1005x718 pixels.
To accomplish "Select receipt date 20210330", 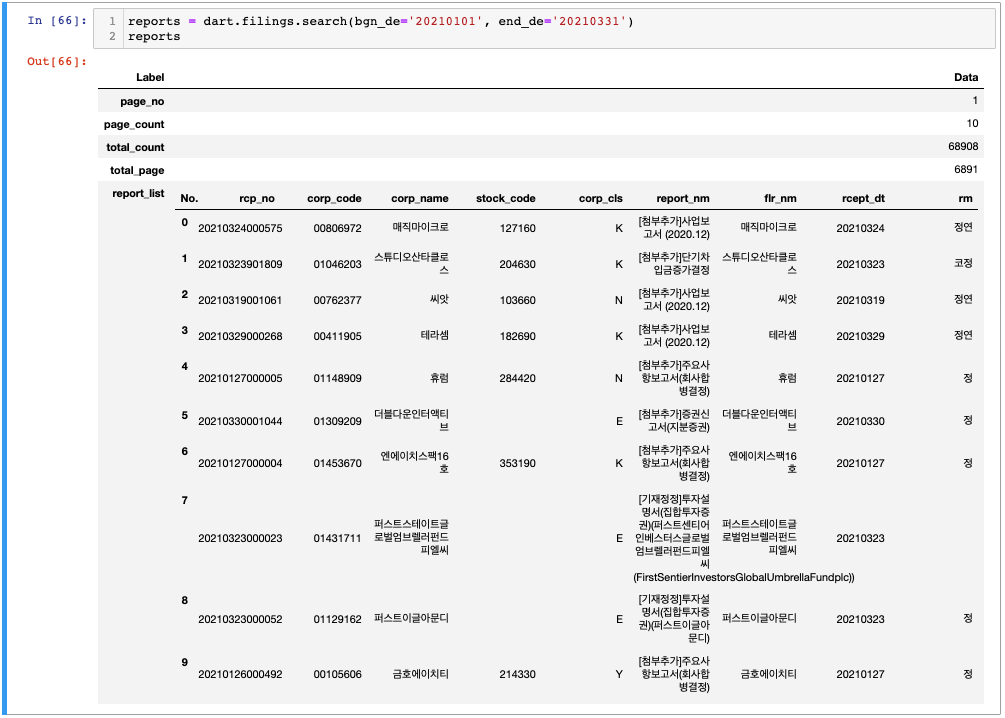I will (x=861, y=421).
